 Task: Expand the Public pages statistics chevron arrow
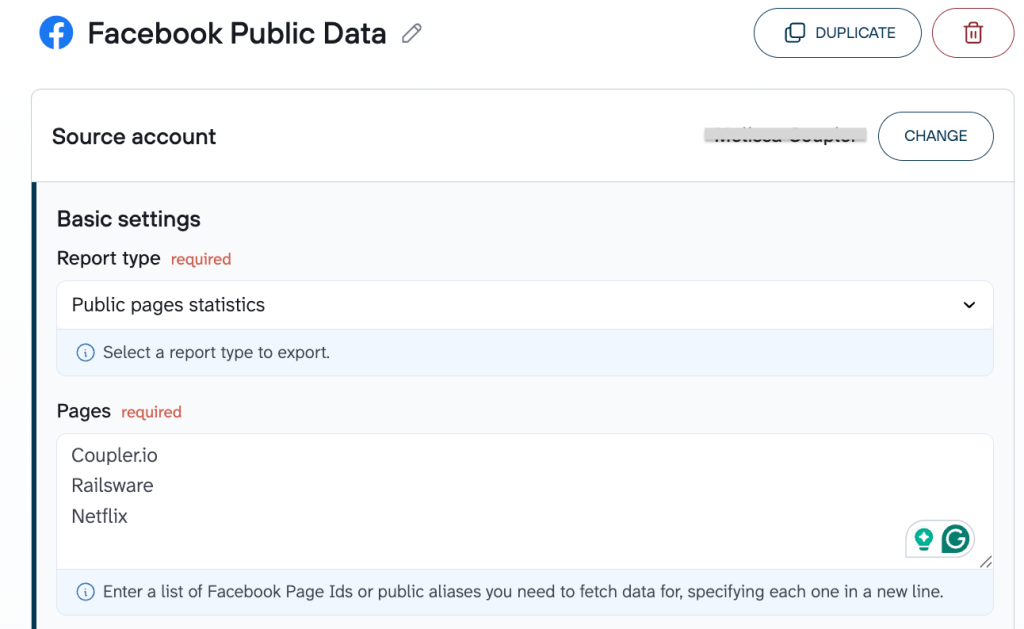pos(969,305)
